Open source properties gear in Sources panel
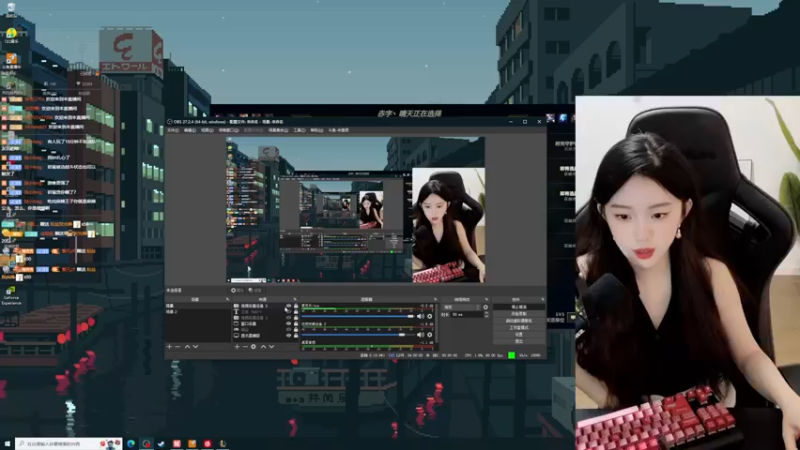800x450 pixels. (254, 346)
